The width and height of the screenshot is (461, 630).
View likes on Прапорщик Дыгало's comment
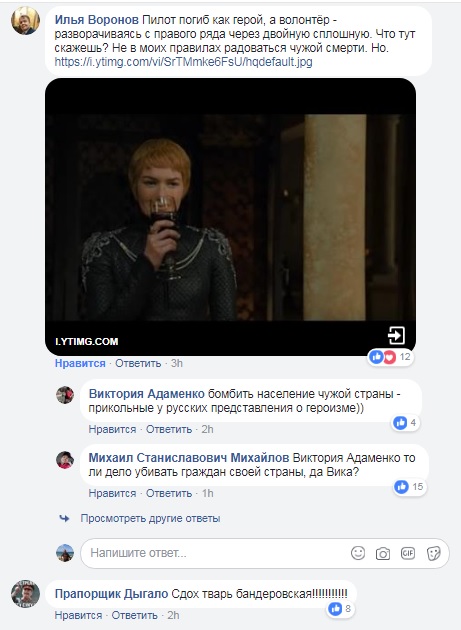[x=340, y=609]
